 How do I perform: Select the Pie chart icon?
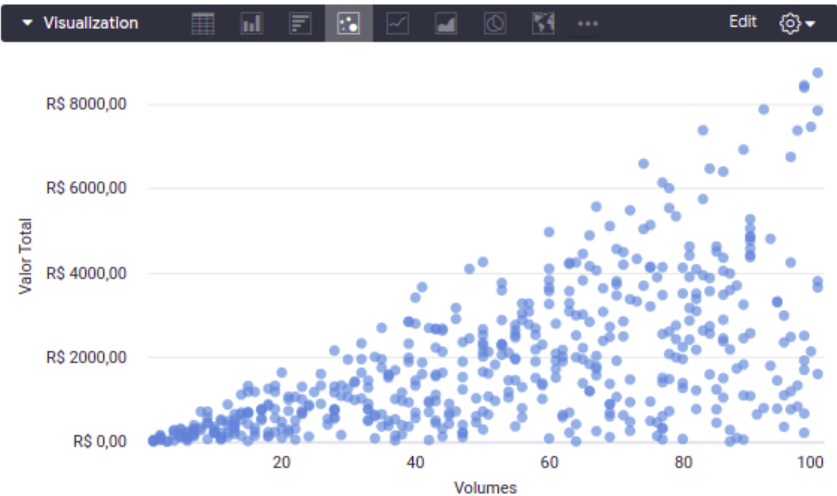495,23
